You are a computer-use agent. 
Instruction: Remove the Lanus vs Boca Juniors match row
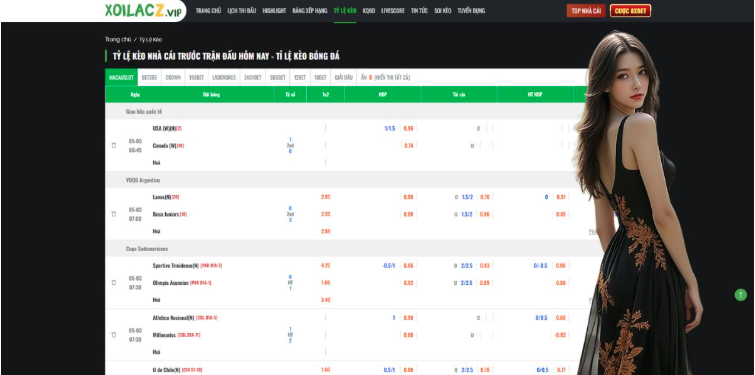(114, 214)
